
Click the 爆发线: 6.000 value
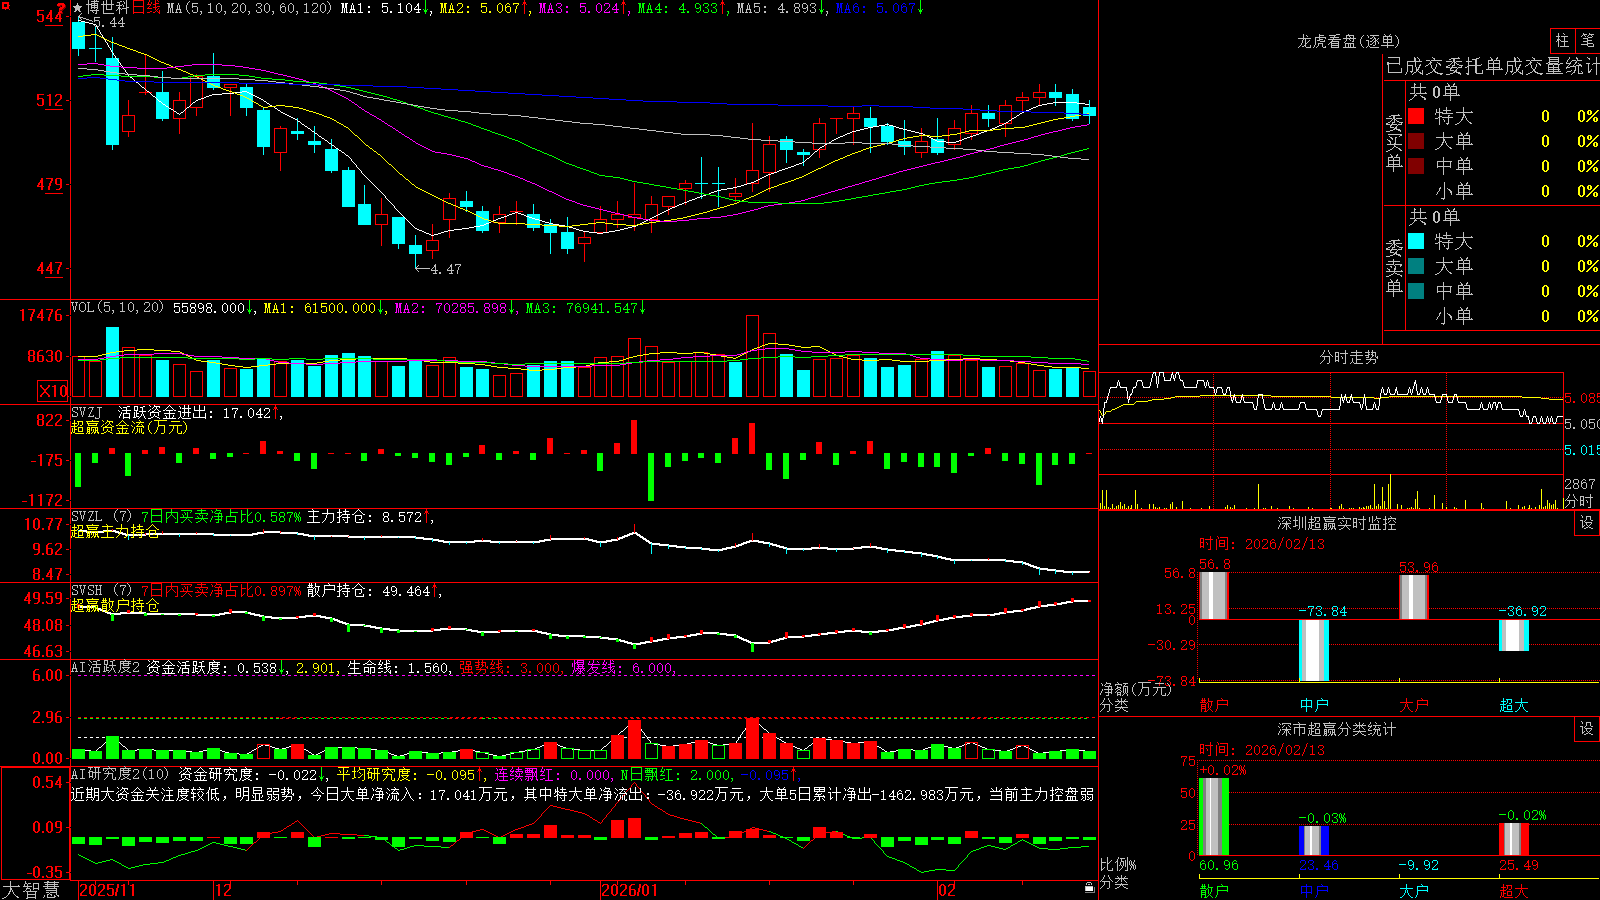point(623,667)
